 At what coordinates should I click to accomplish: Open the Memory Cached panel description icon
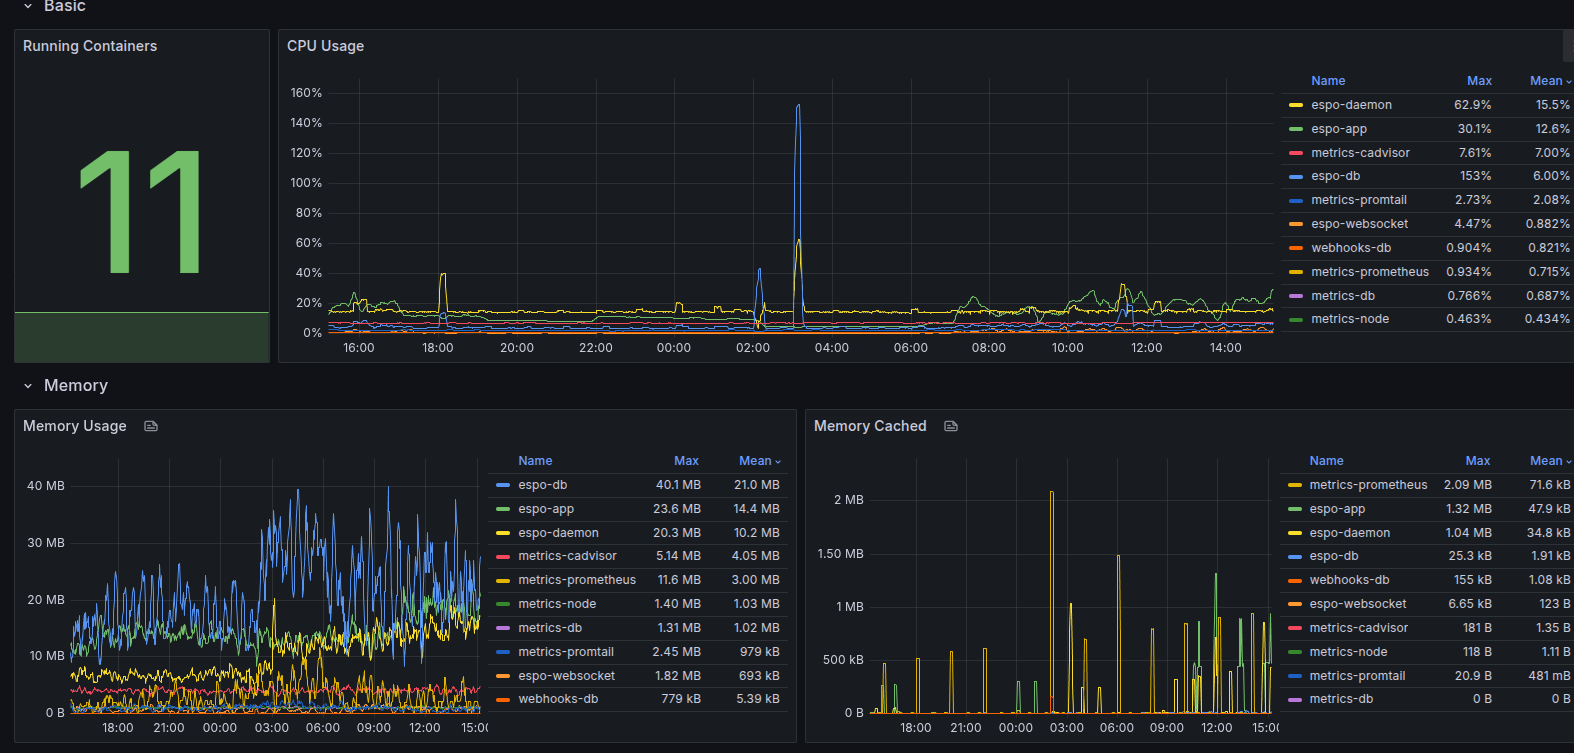[951, 426]
